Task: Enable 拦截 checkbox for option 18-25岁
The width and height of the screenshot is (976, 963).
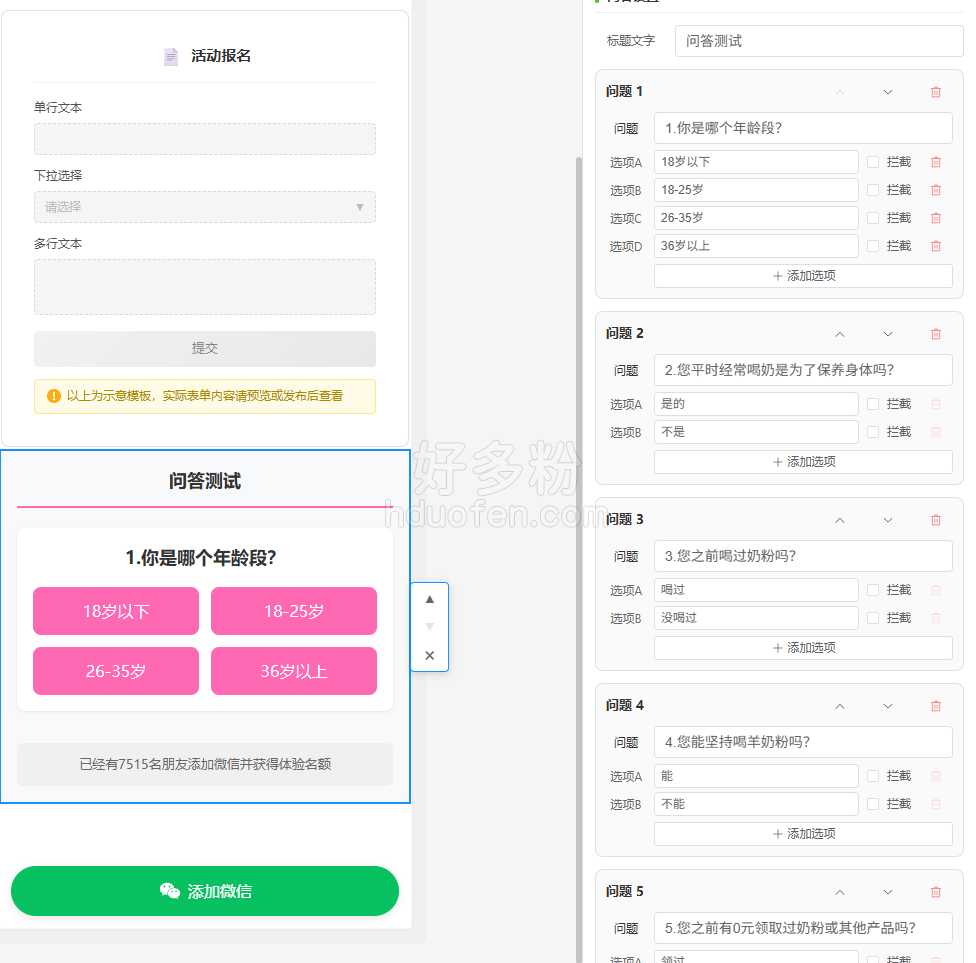Action: point(873,190)
